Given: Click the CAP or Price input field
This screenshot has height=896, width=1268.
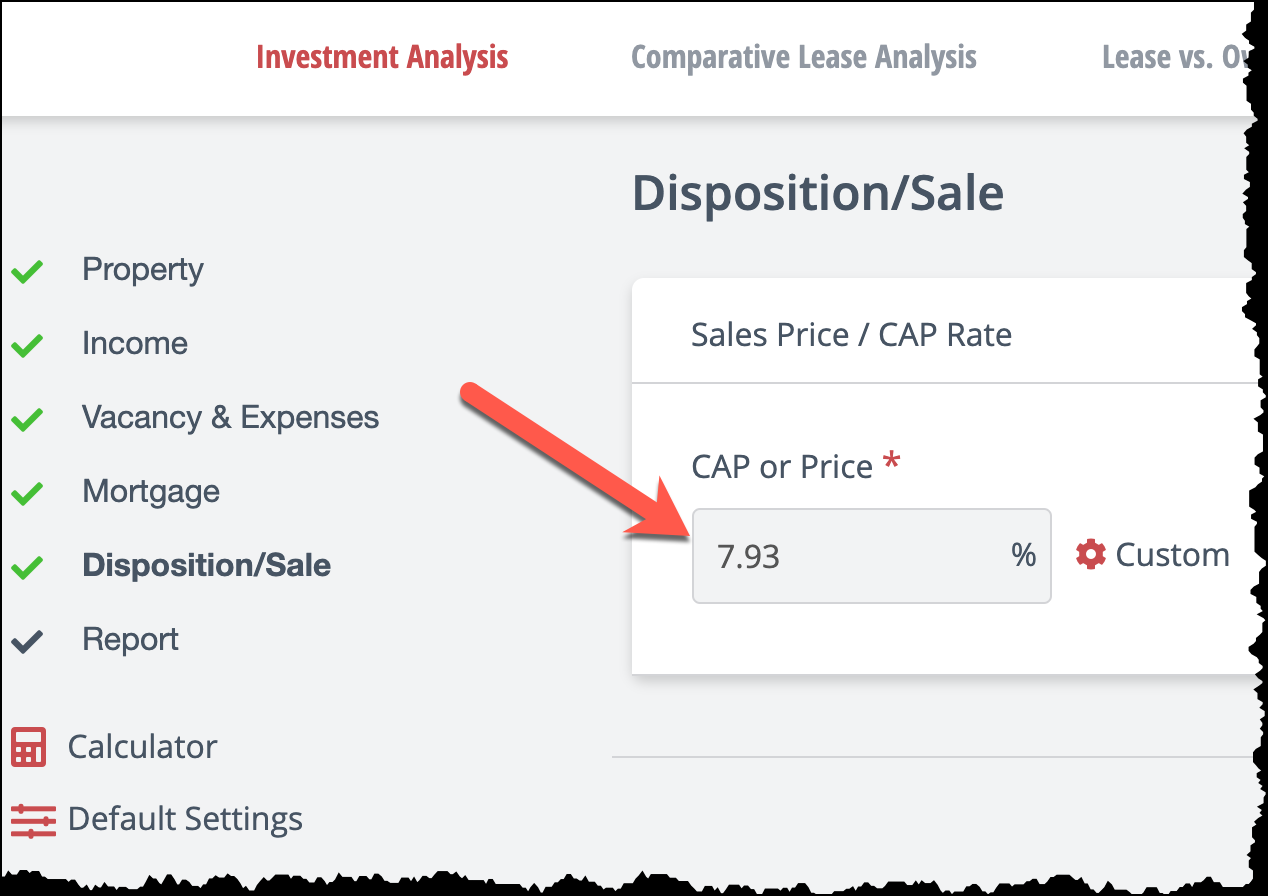Looking at the screenshot, I should tap(871, 556).
